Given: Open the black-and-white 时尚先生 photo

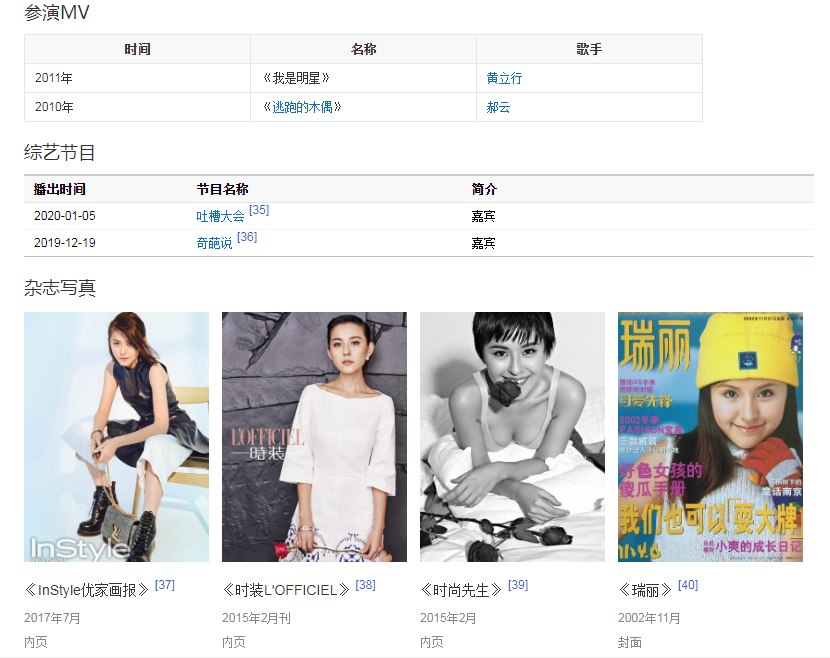Looking at the screenshot, I should pyautogui.click(x=512, y=437).
